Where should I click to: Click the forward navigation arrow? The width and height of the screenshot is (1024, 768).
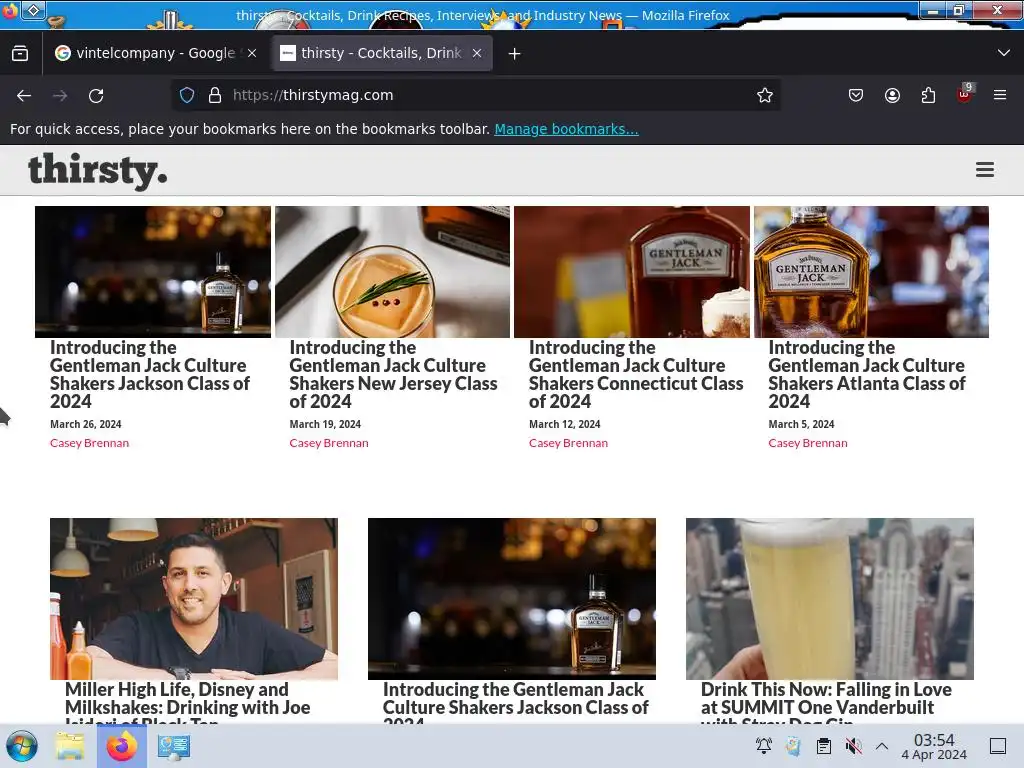click(x=60, y=95)
